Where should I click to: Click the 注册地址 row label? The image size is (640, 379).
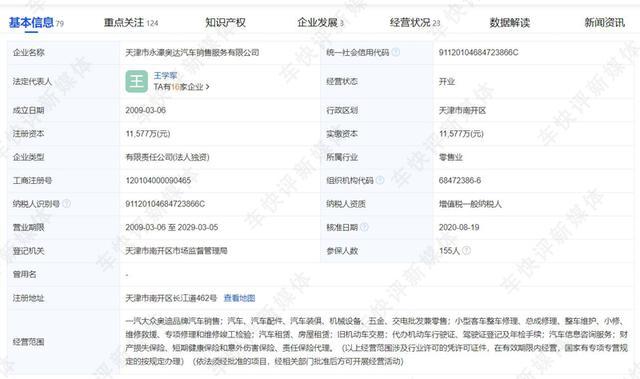[x=29, y=298]
